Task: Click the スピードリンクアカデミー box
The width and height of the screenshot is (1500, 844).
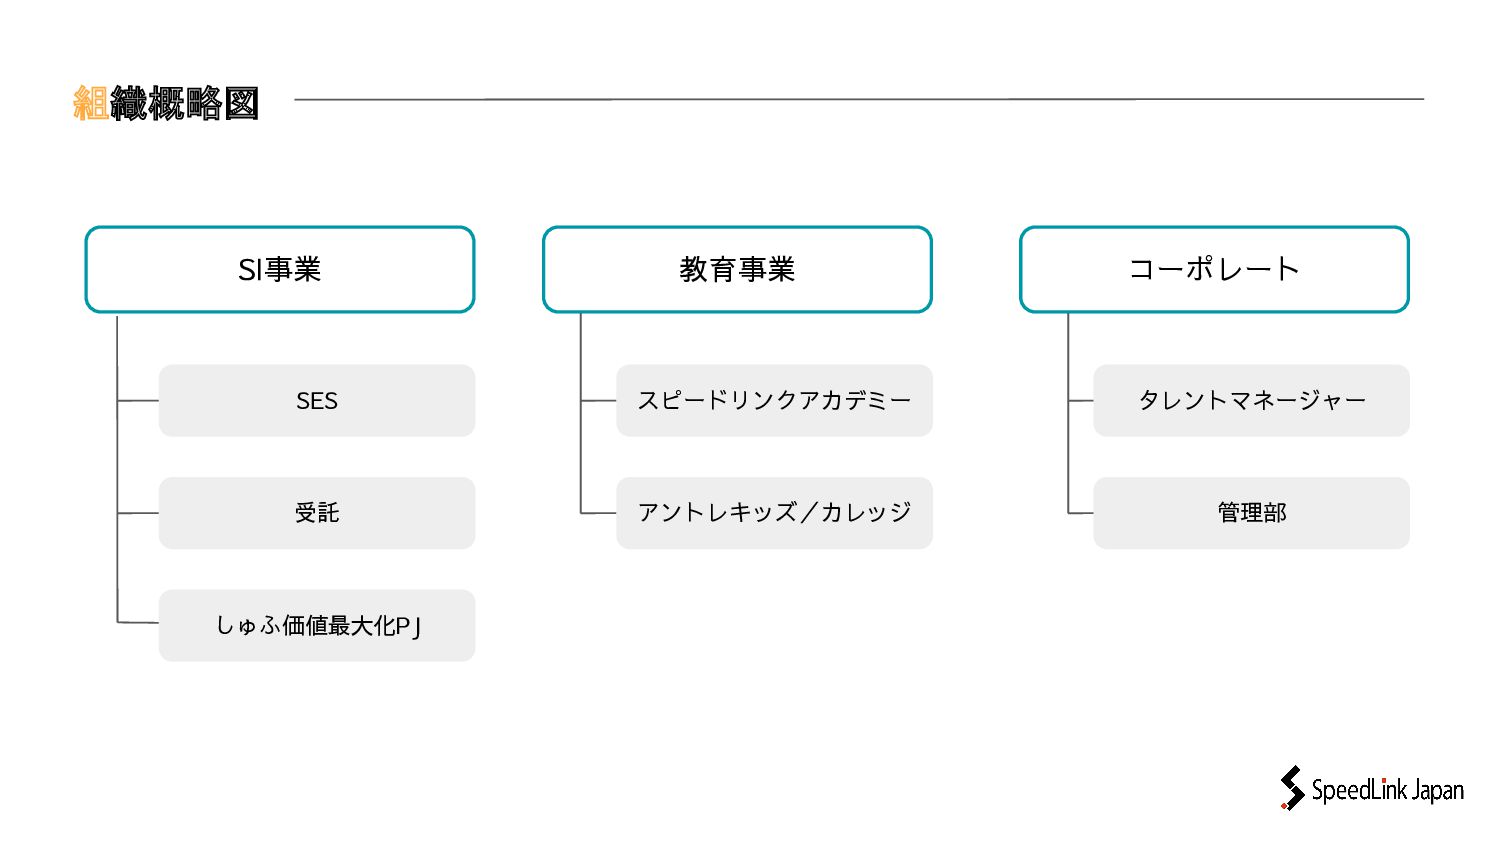Action: tap(774, 401)
